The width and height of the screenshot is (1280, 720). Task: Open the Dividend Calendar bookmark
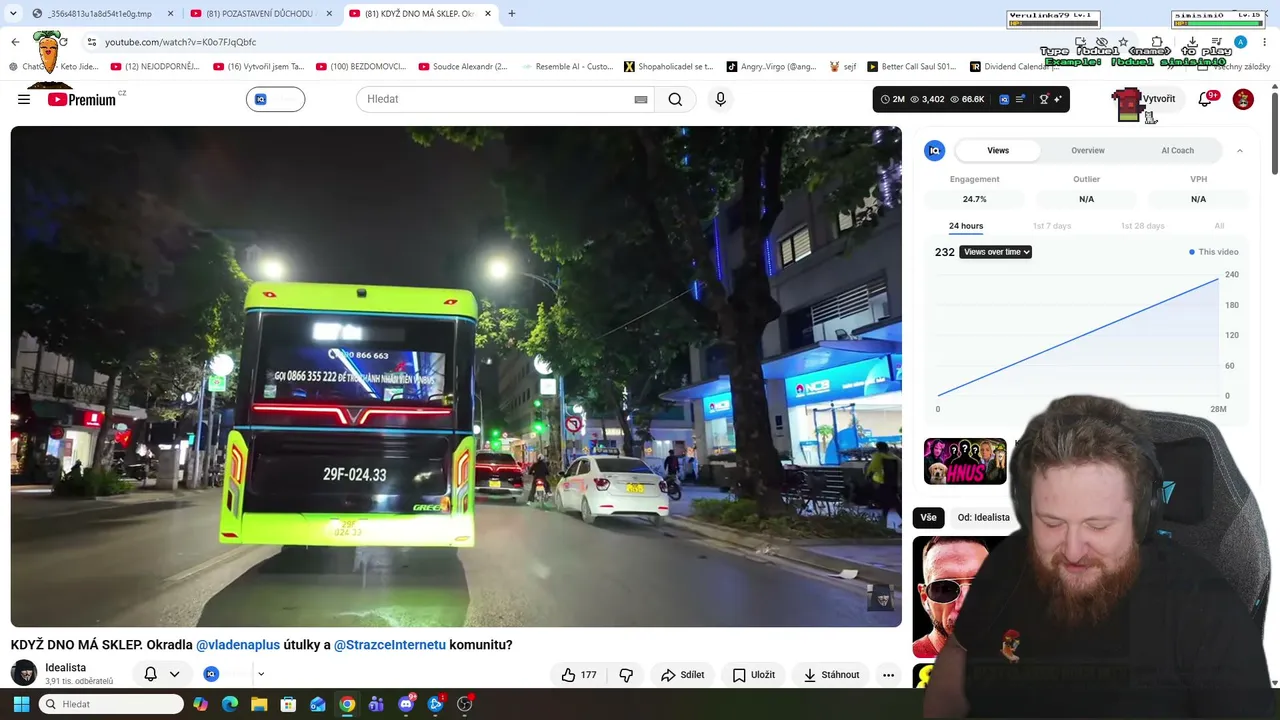coord(1014,67)
